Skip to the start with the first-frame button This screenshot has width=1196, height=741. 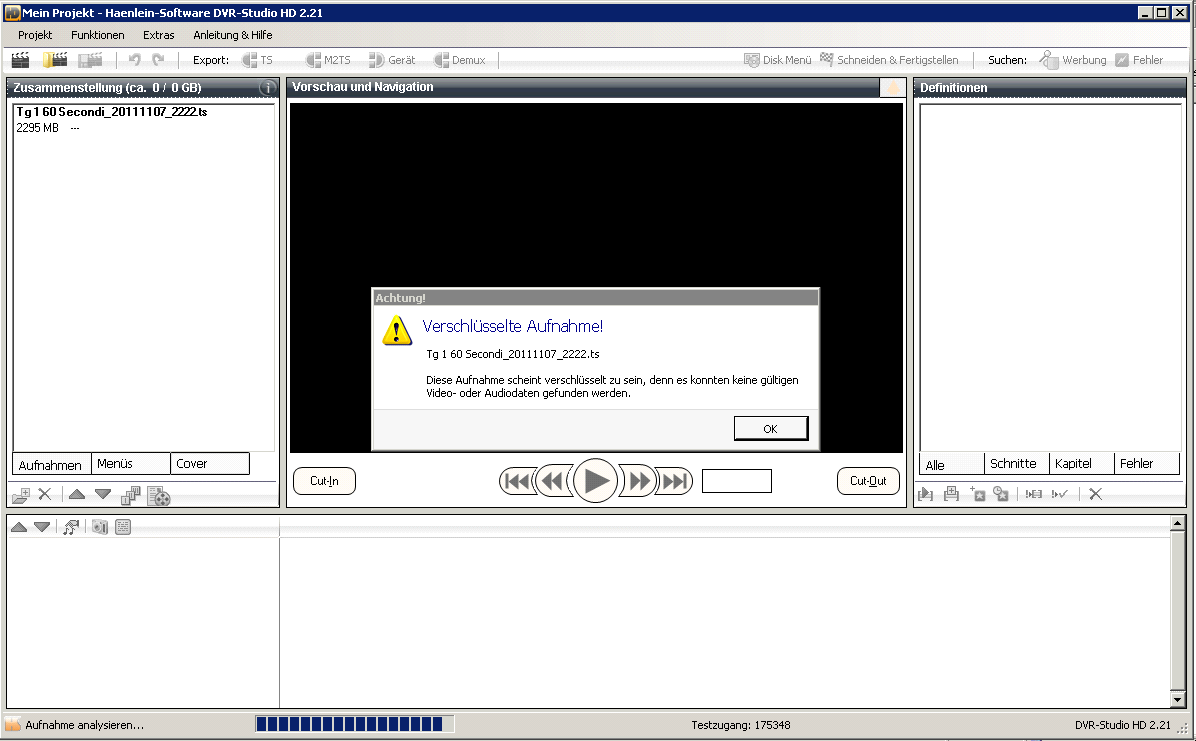517,481
